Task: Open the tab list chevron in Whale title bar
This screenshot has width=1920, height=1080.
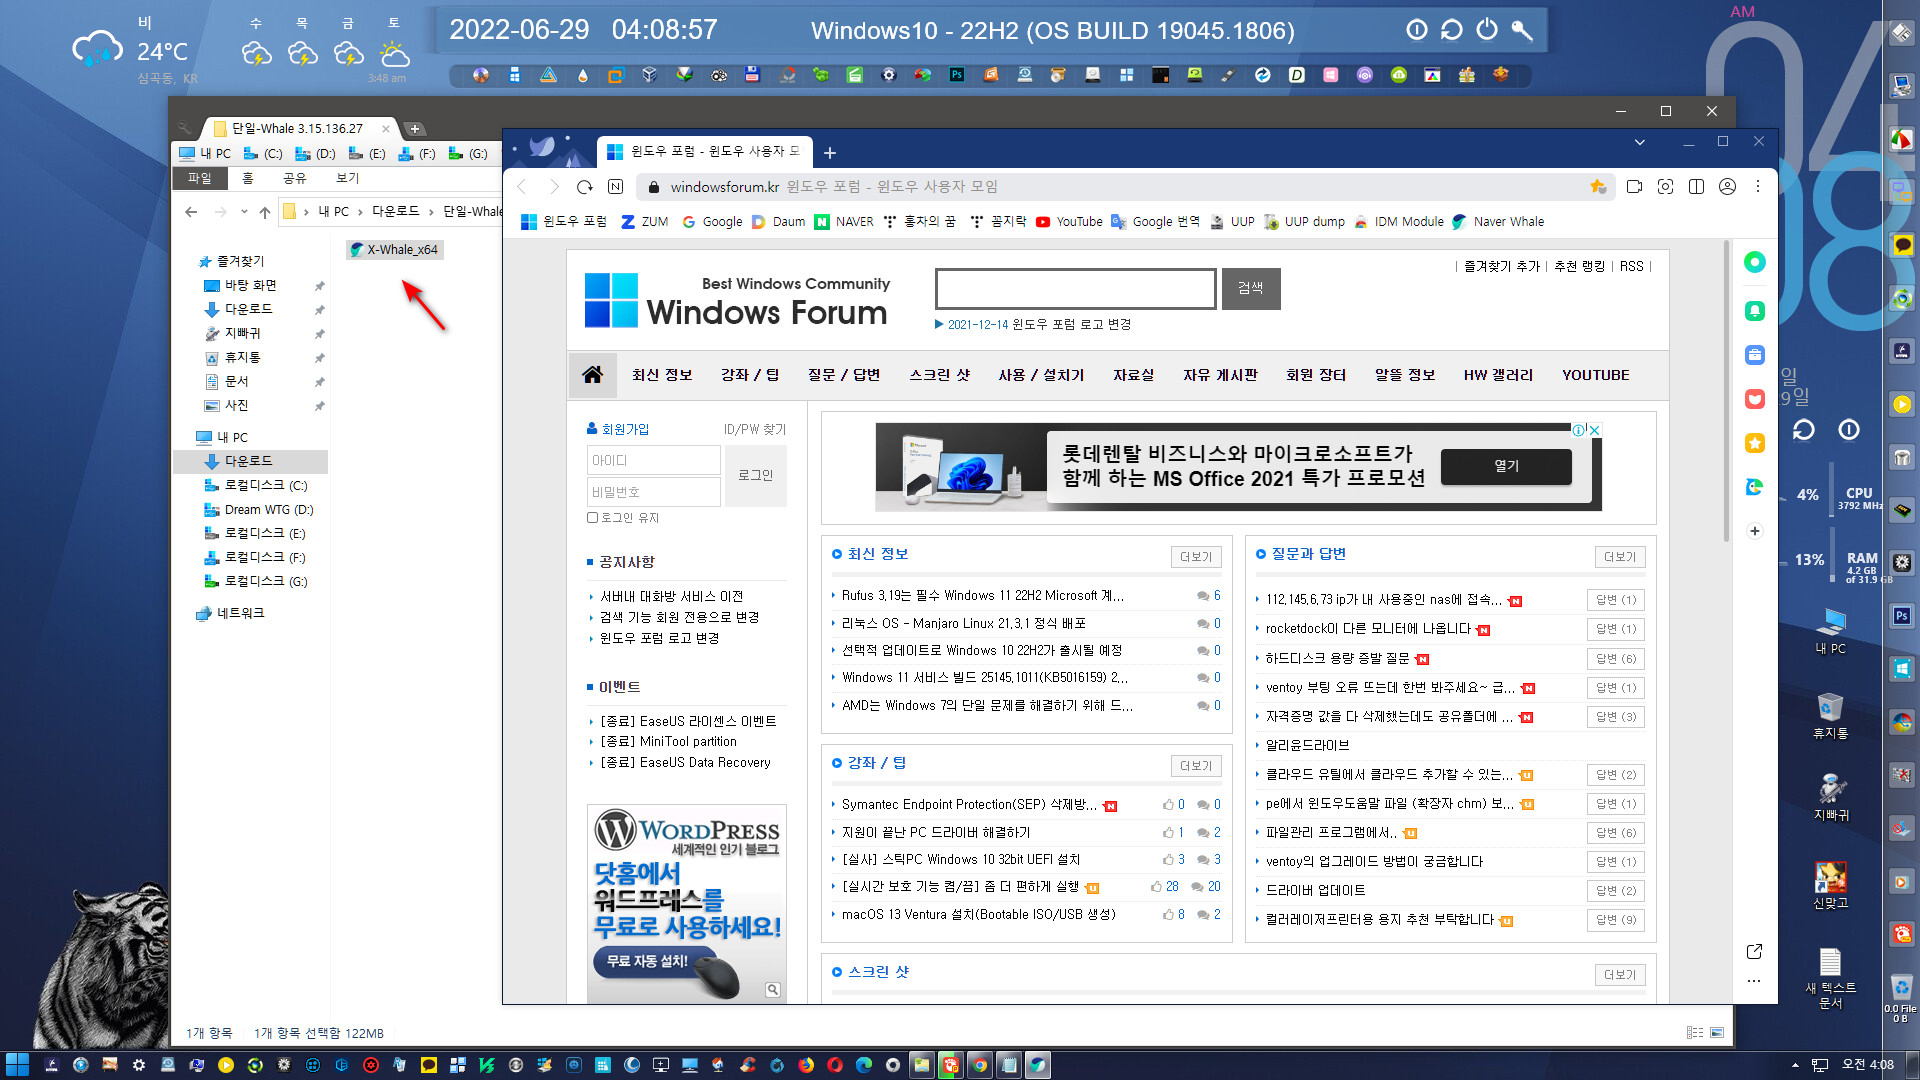Action: point(1640,142)
